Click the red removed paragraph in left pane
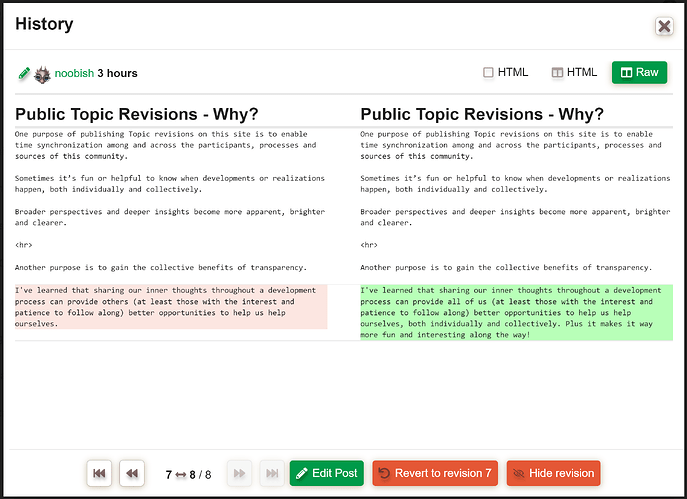Screen dimensions: 687x499 pyautogui.click(x=171, y=307)
